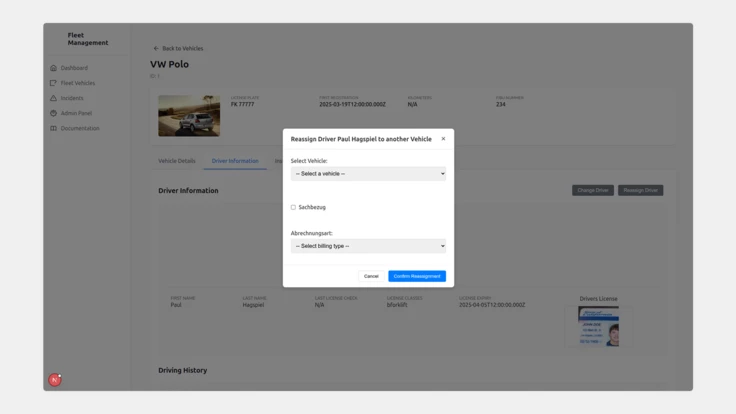
Task: View the Drivers License image
Action: coord(598,326)
